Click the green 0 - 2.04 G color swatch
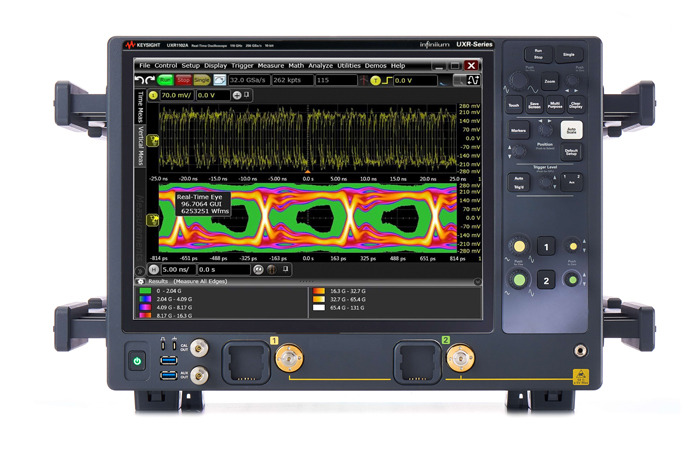700x460 pixels. coord(146,291)
